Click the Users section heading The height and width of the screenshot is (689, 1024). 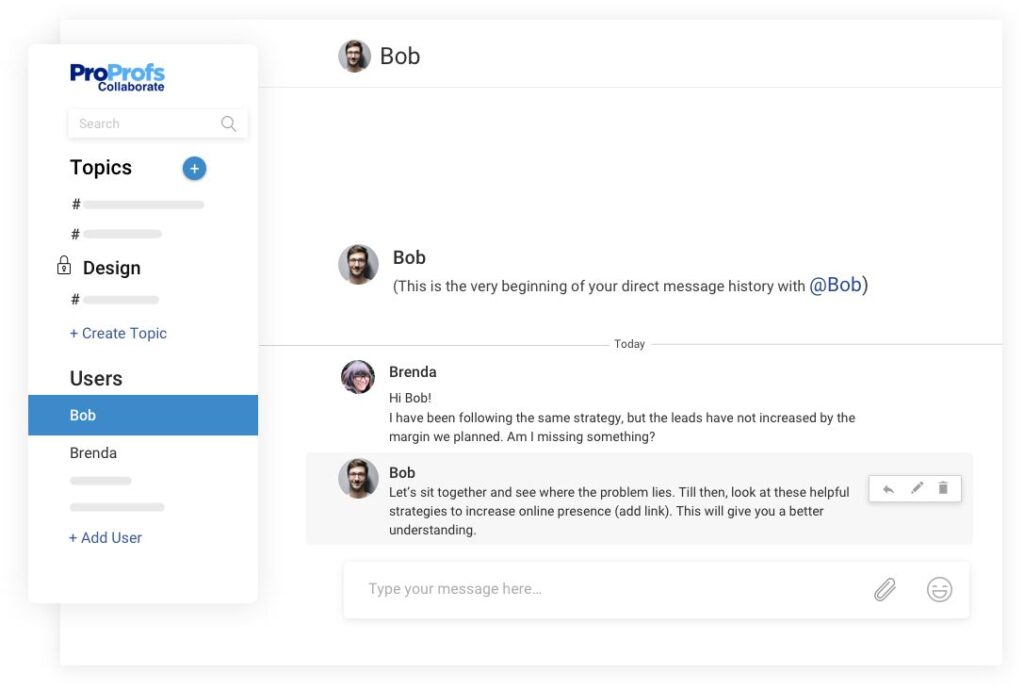[x=96, y=379]
